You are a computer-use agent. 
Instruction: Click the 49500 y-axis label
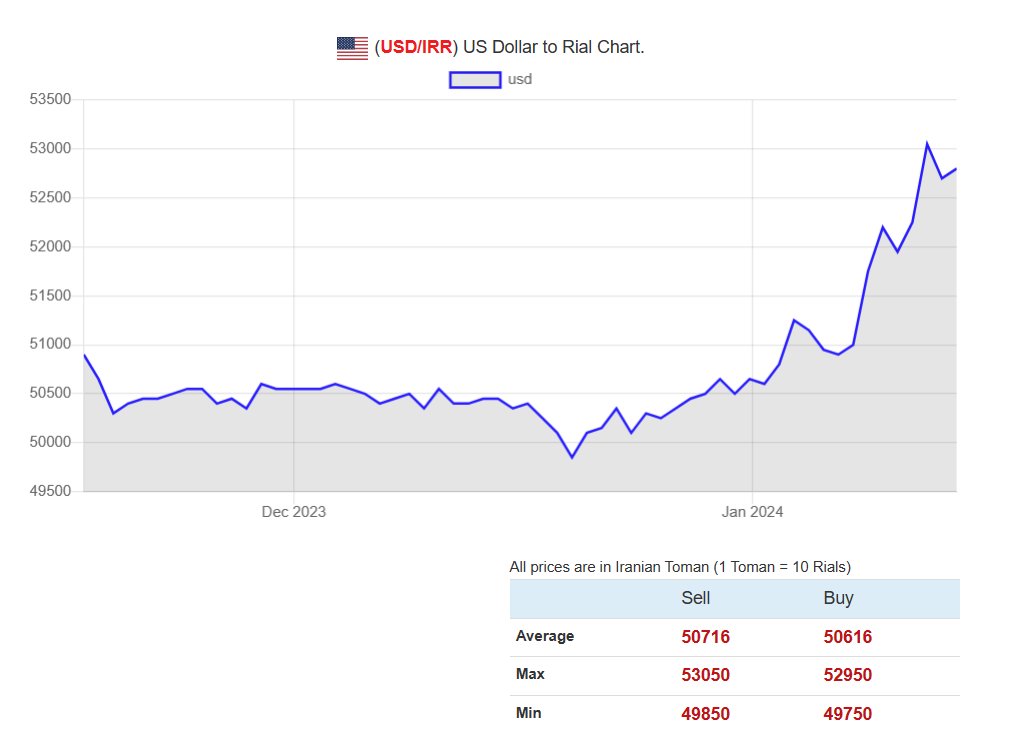pyautogui.click(x=50, y=491)
